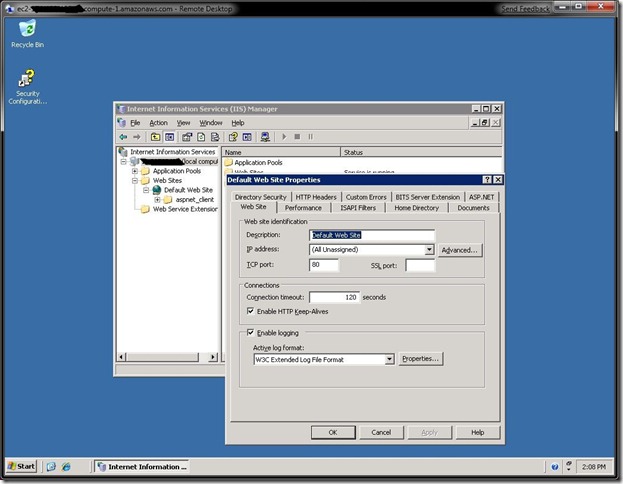Open the IP address dropdown
Image resolution: width=623 pixels, height=484 pixels.
tap(429, 250)
